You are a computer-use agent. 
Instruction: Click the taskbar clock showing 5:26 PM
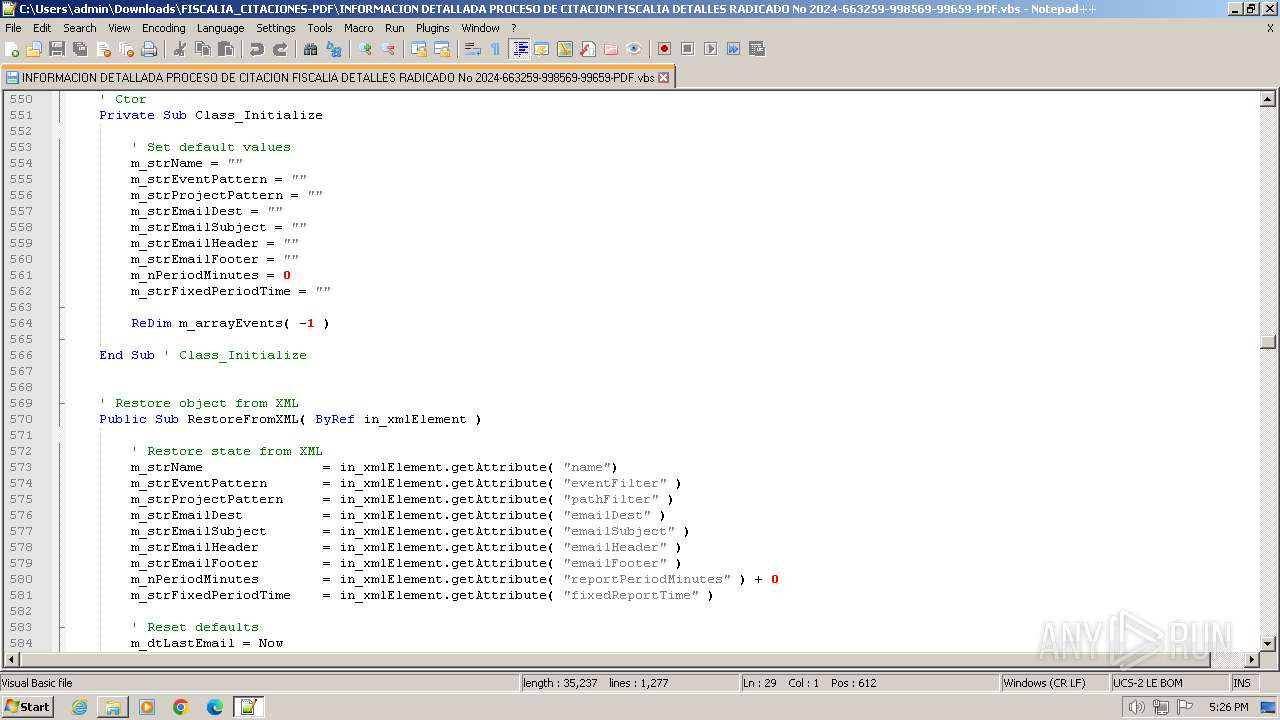(1228, 707)
